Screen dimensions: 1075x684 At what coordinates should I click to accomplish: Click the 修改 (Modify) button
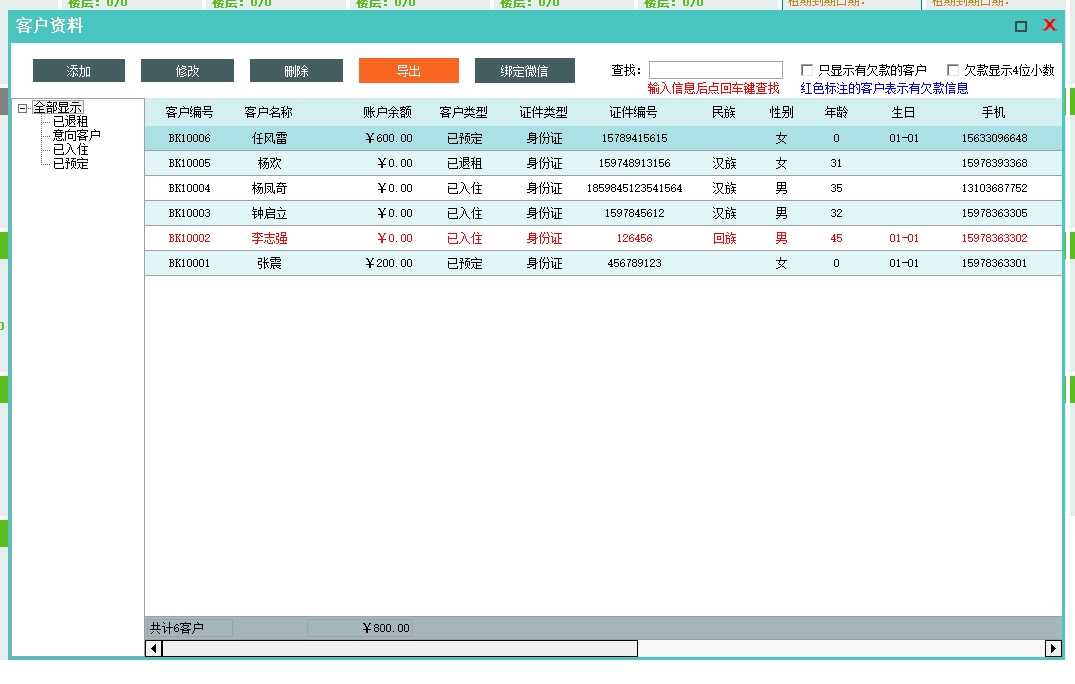click(x=187, y=71)
